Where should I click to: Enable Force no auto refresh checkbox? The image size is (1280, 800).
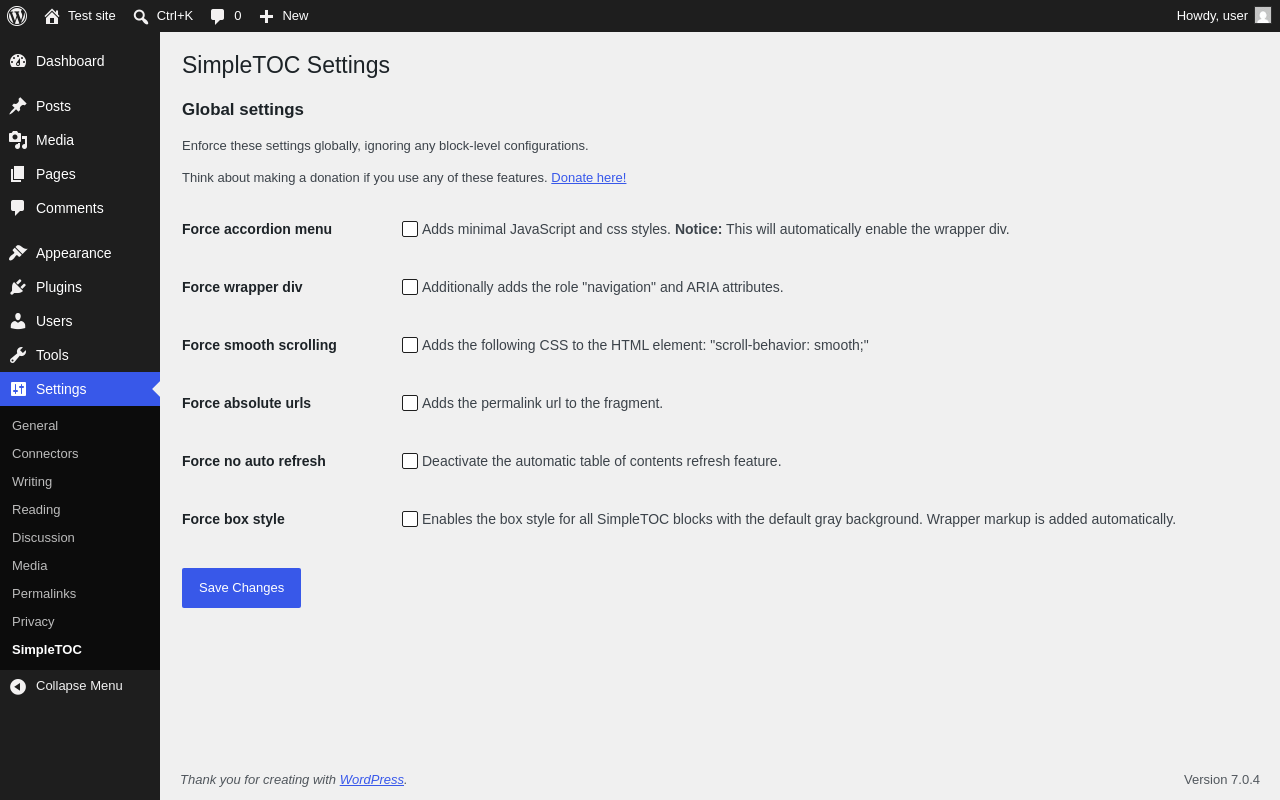410,461
